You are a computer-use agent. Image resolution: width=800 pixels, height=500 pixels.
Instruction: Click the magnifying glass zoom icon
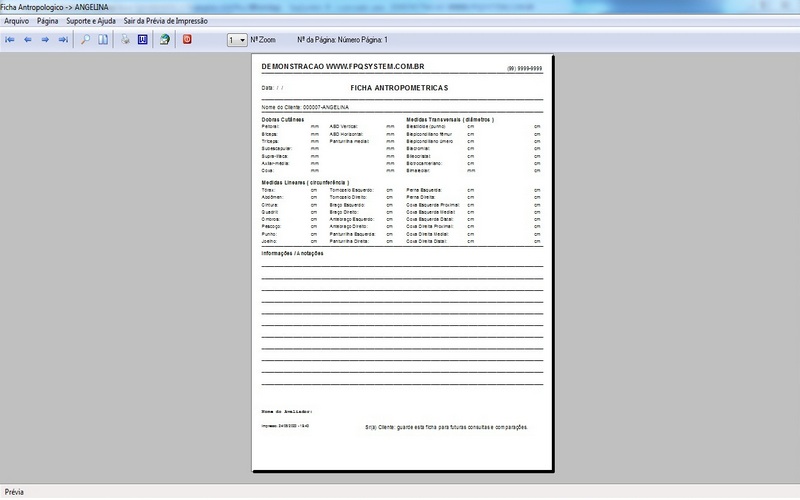(x=85, y=40)
